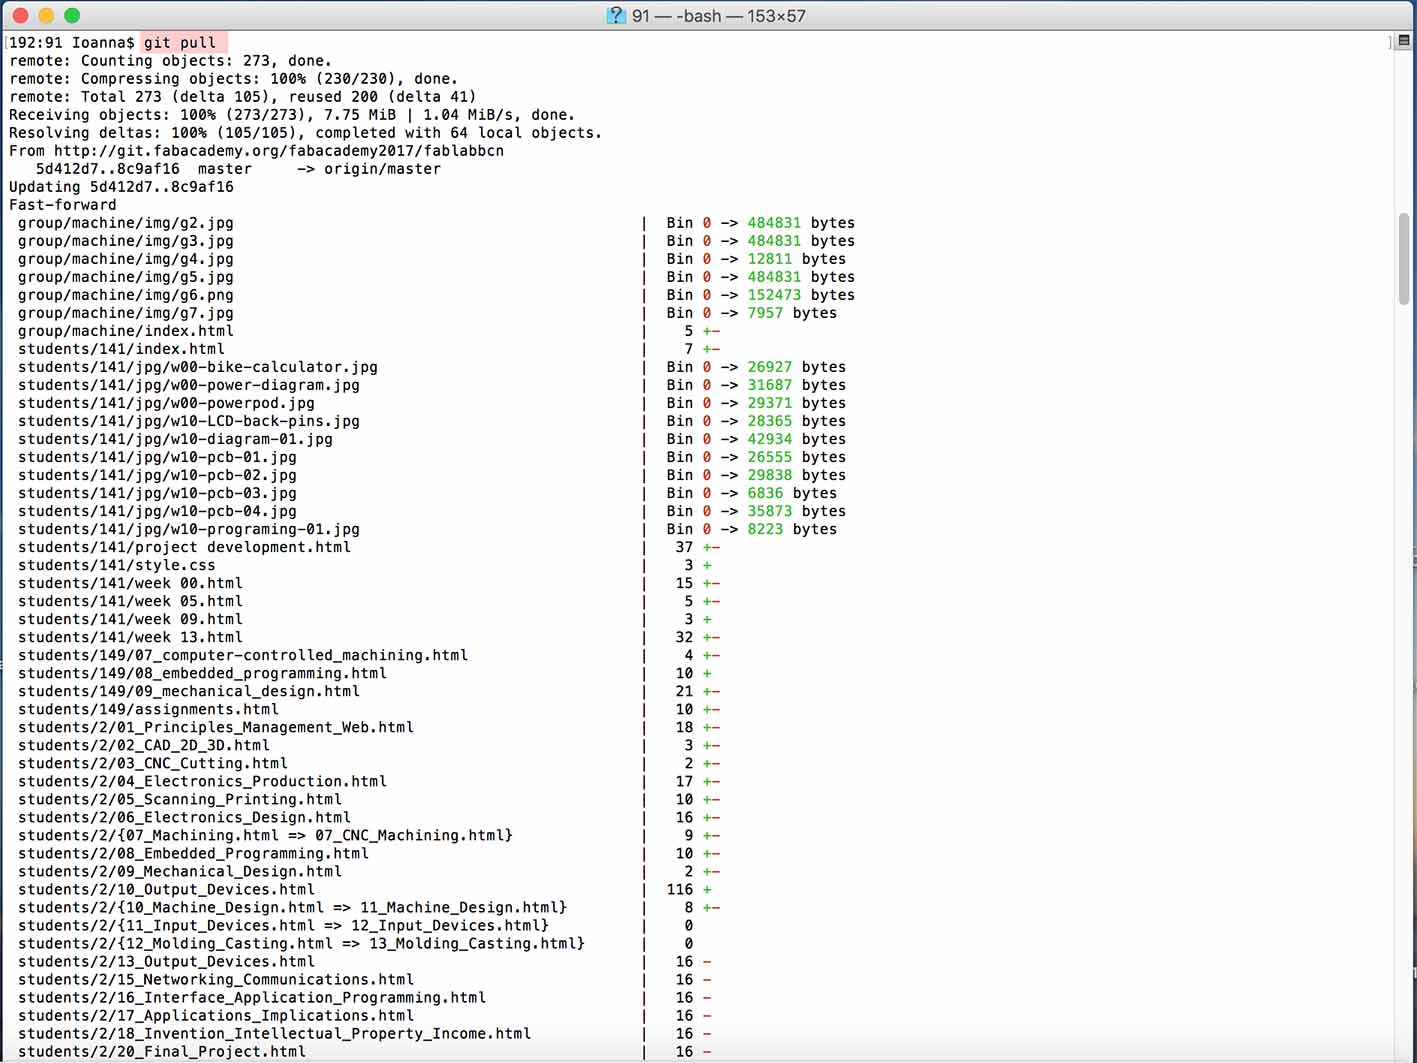Click the "06_Electronics_Design.html" file path

pyautogui.click(x=184, y=816)
